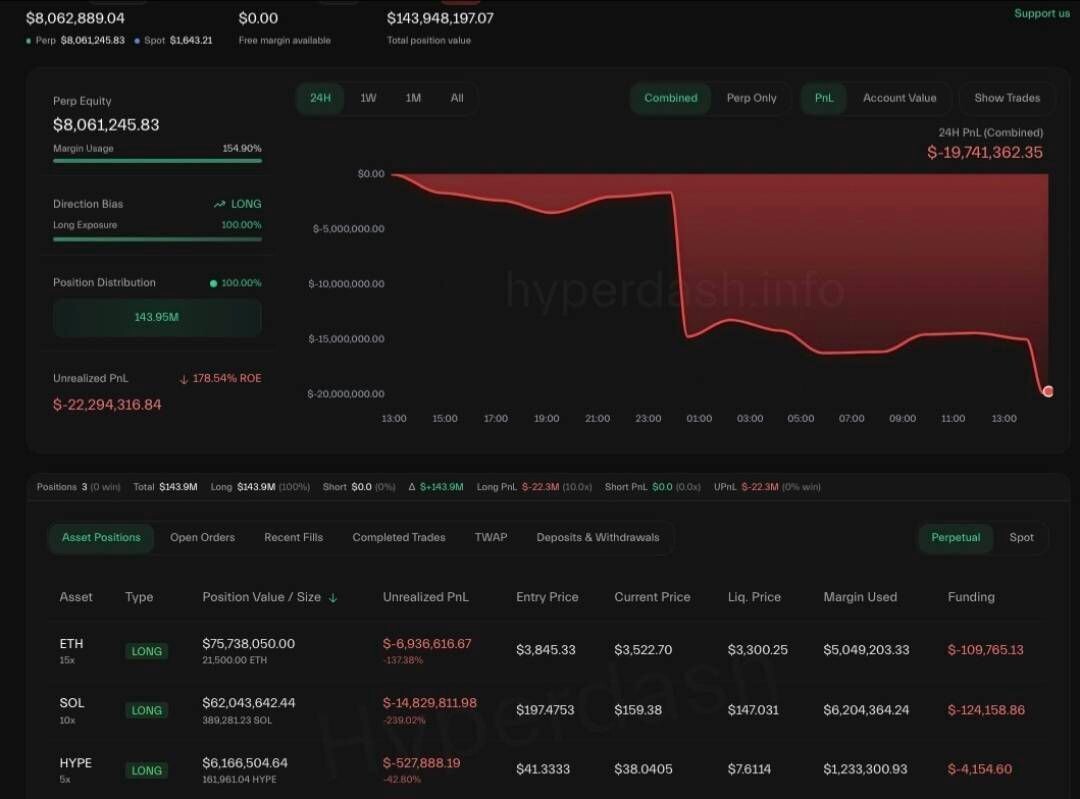Image resolution: width=1080 pixels, height=799 pixels.
Task: Switch chart to Perp Only view
Action: click(751, 98)
